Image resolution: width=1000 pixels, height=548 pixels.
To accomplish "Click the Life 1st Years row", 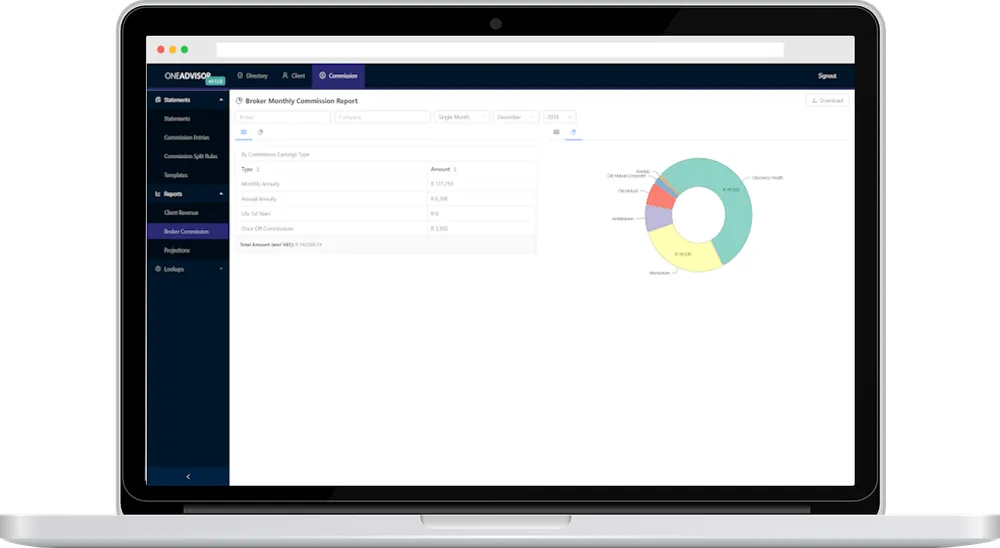I will (385, 214).
